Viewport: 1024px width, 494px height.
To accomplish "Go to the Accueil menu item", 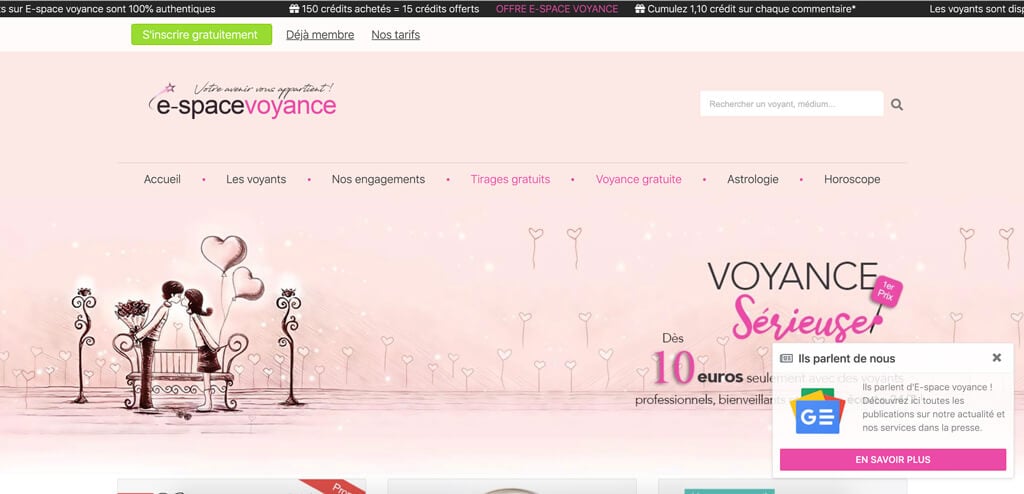I will pyautogui.click(x=163, y=179).
